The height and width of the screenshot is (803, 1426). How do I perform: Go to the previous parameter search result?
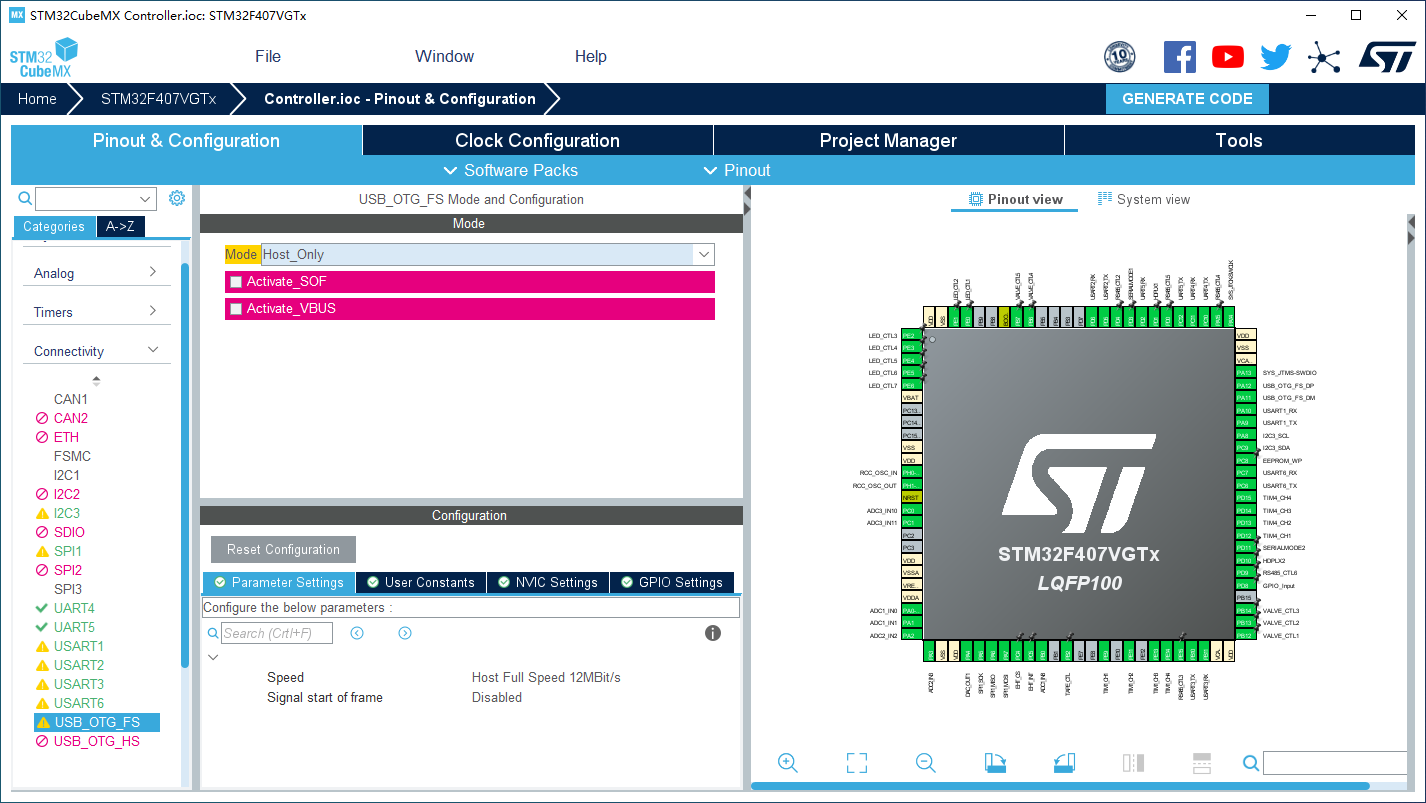(x=357, y=633)
